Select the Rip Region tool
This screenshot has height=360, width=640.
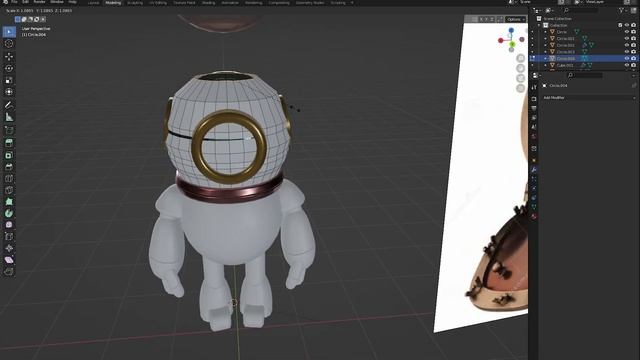(x=9, y=271)
